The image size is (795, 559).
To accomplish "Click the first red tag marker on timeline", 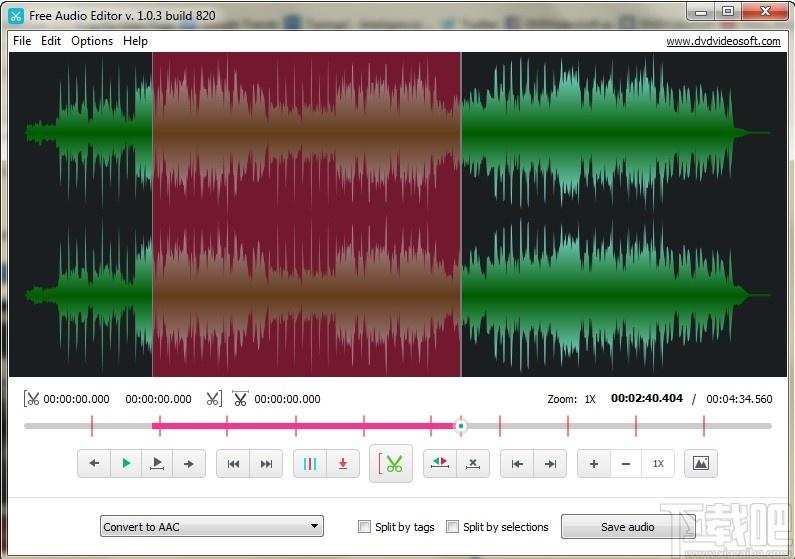I will click(x=92, y=426).
